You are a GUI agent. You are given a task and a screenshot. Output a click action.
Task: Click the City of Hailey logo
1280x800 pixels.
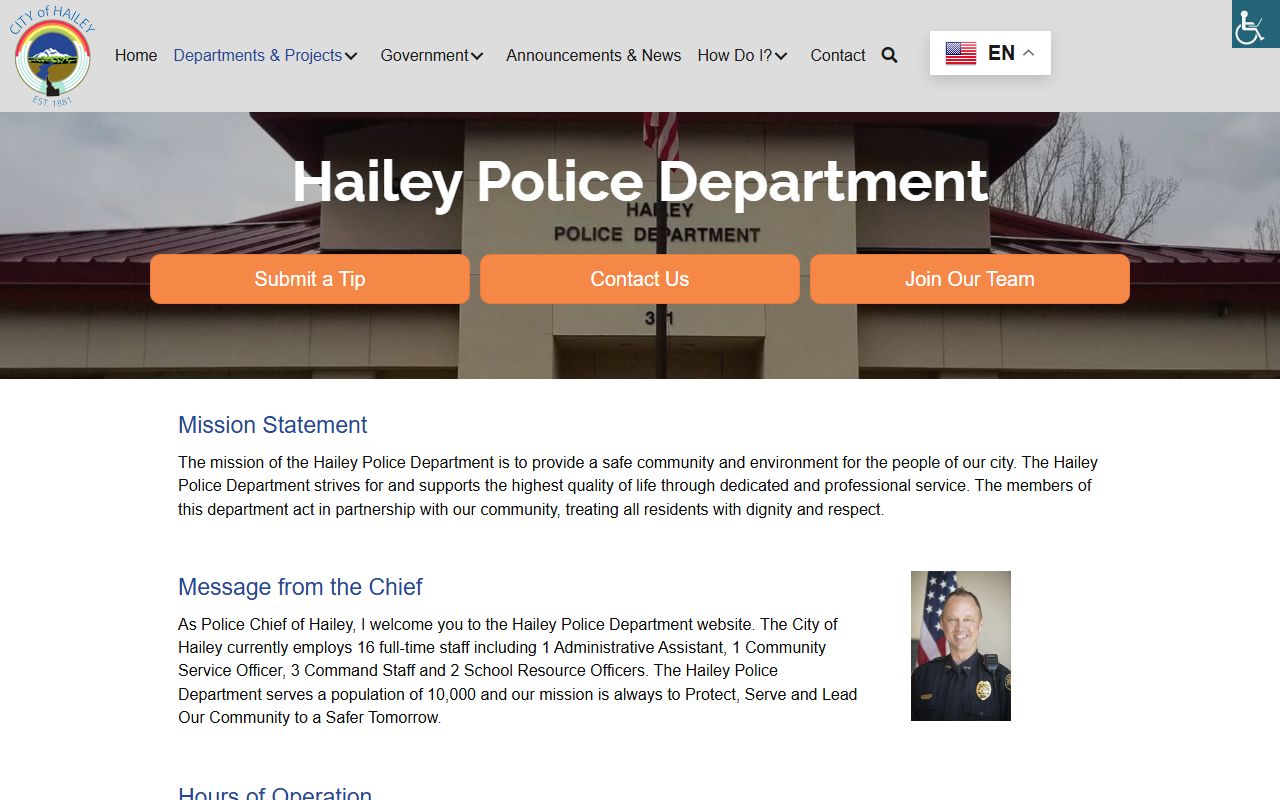[52, 56]
